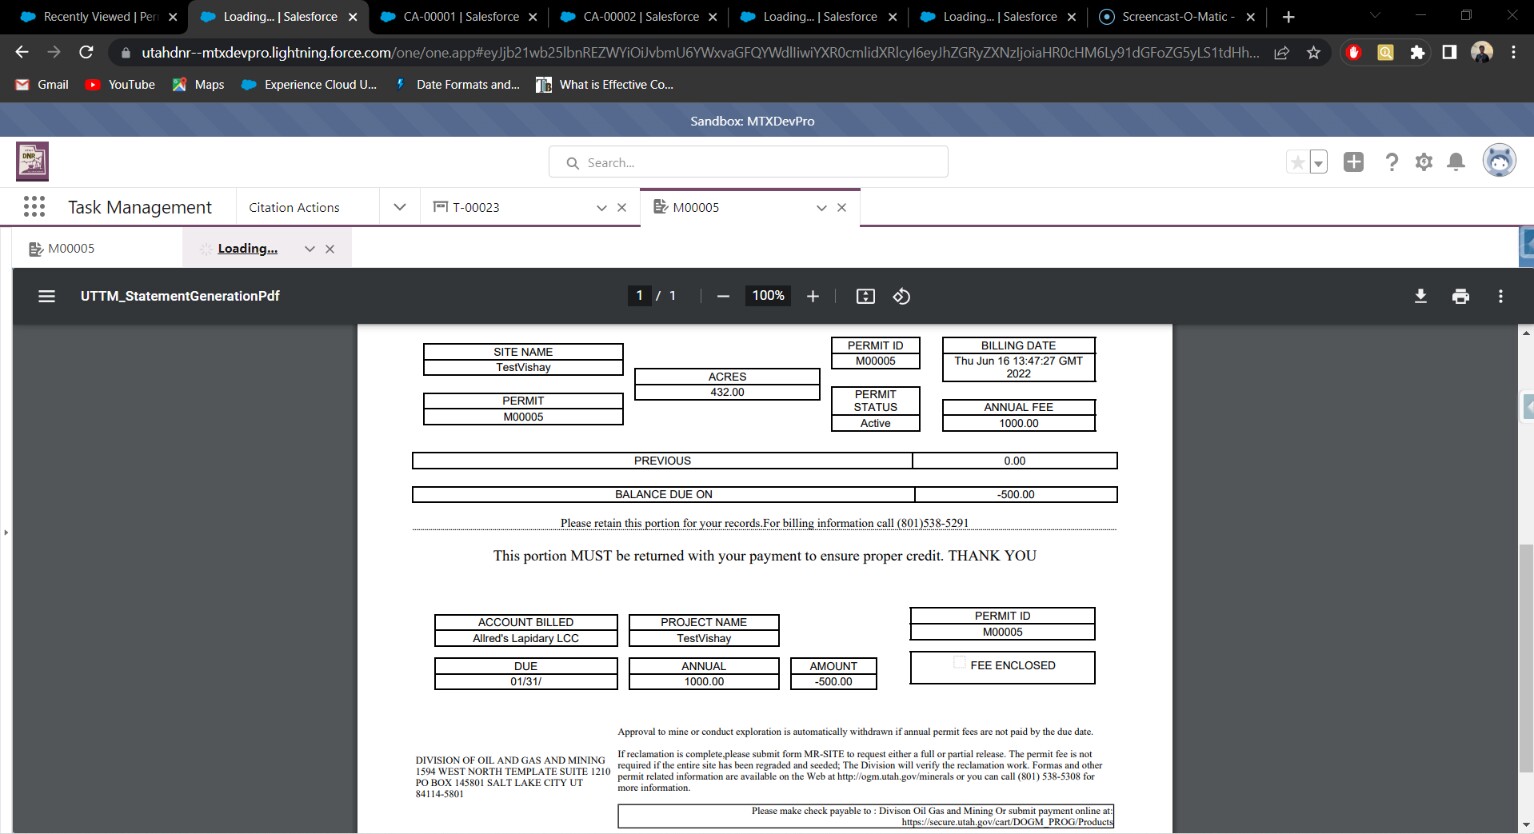
Task: Open the YouTube bookmark
Action: [x=119, y=85]
